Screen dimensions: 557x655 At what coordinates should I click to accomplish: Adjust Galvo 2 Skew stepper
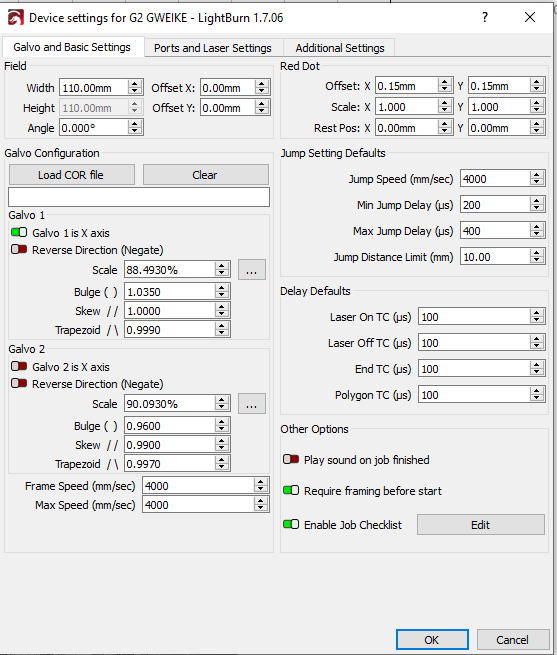tap(222, 444)
